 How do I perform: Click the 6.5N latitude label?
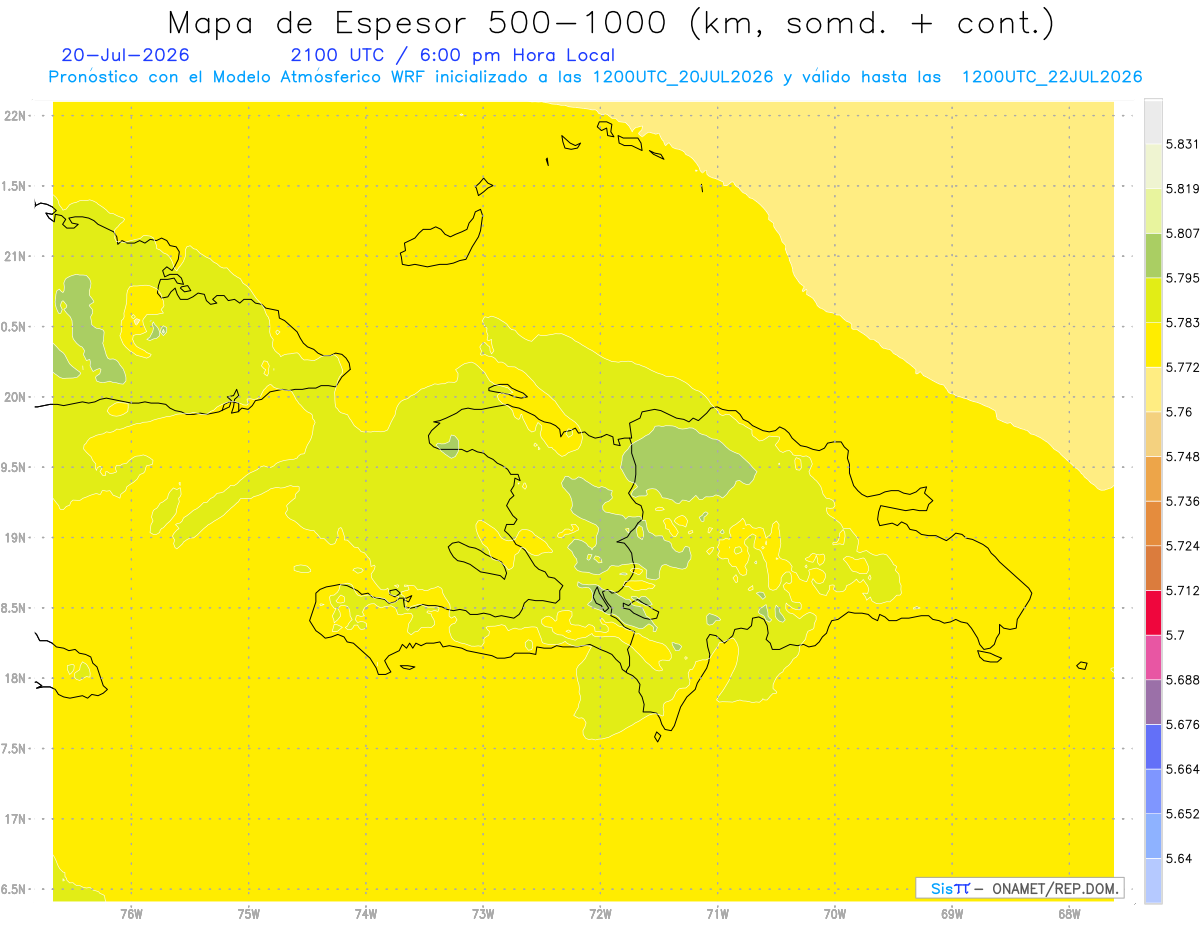(15, 889)
